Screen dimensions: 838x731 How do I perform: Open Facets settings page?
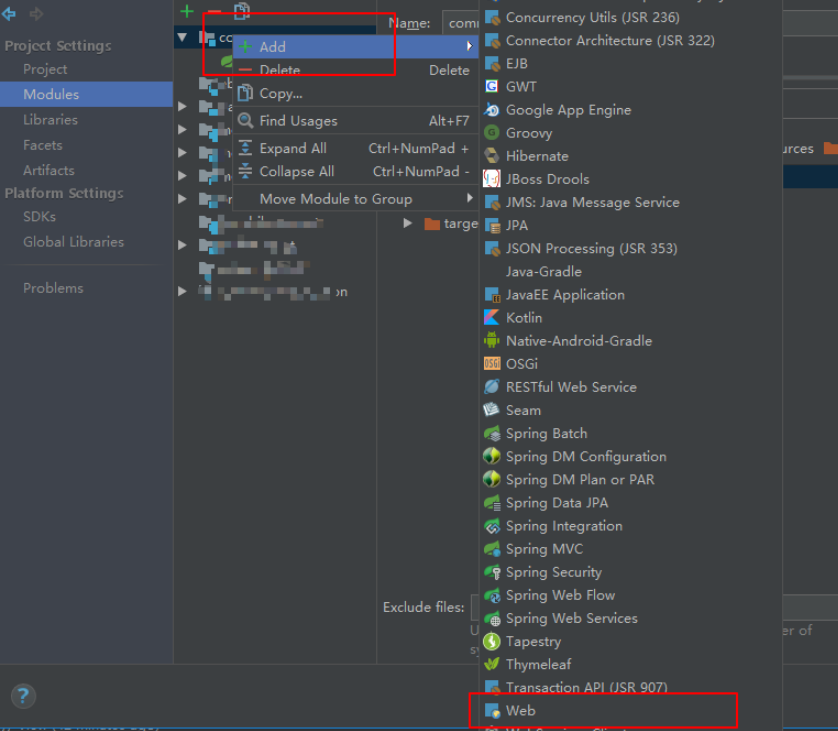[43, 145]
